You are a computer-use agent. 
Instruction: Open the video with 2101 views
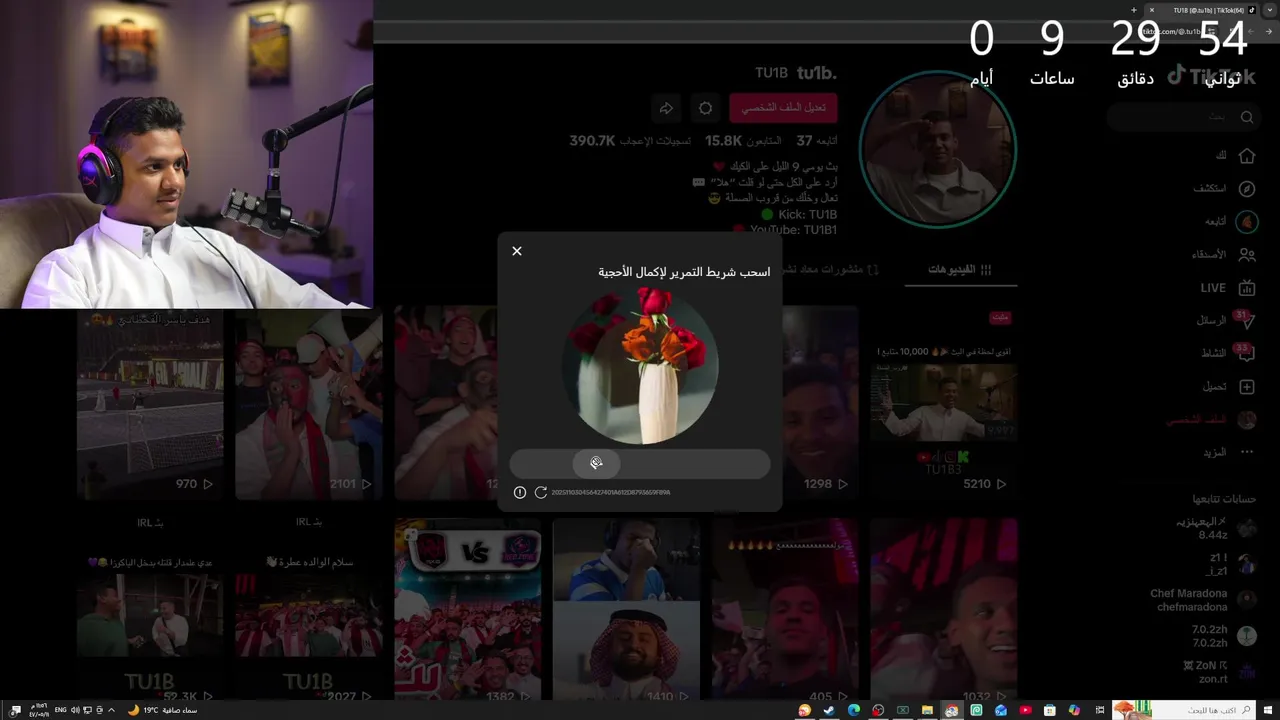pos(308,402)
